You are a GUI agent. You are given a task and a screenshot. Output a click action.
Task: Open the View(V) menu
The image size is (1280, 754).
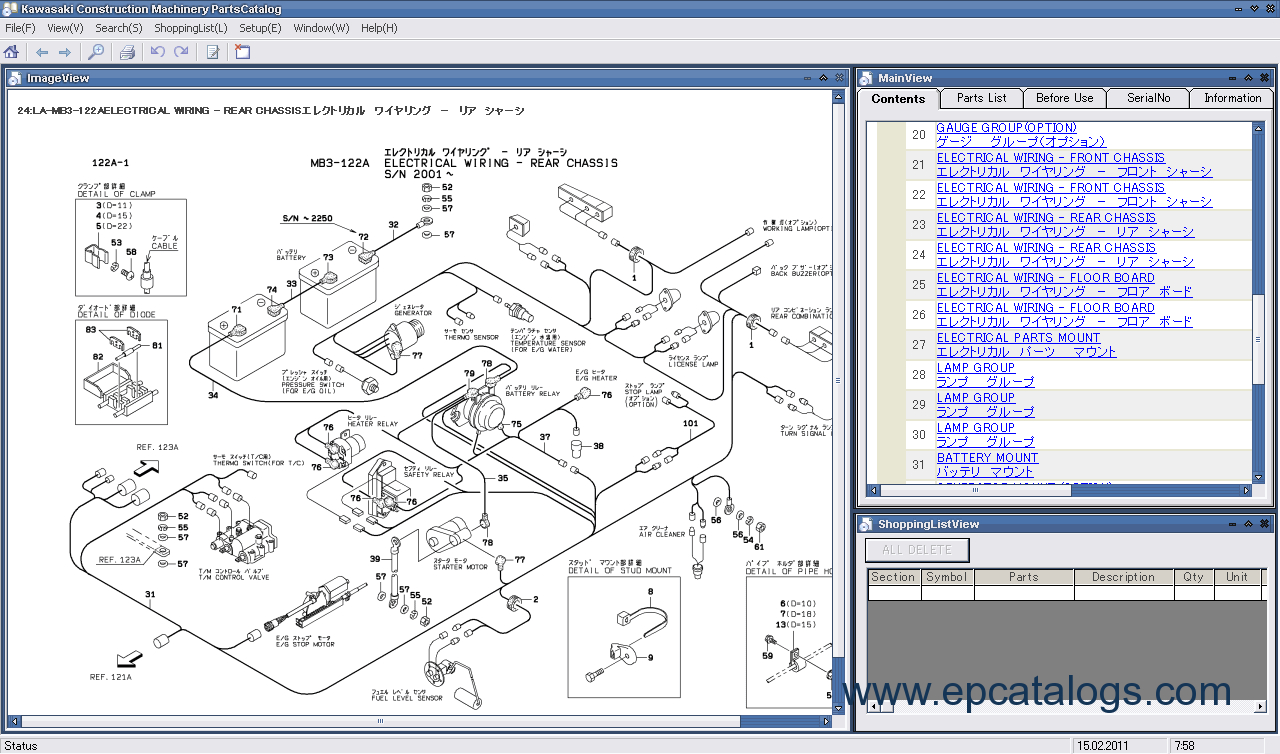tap(65, 28)
